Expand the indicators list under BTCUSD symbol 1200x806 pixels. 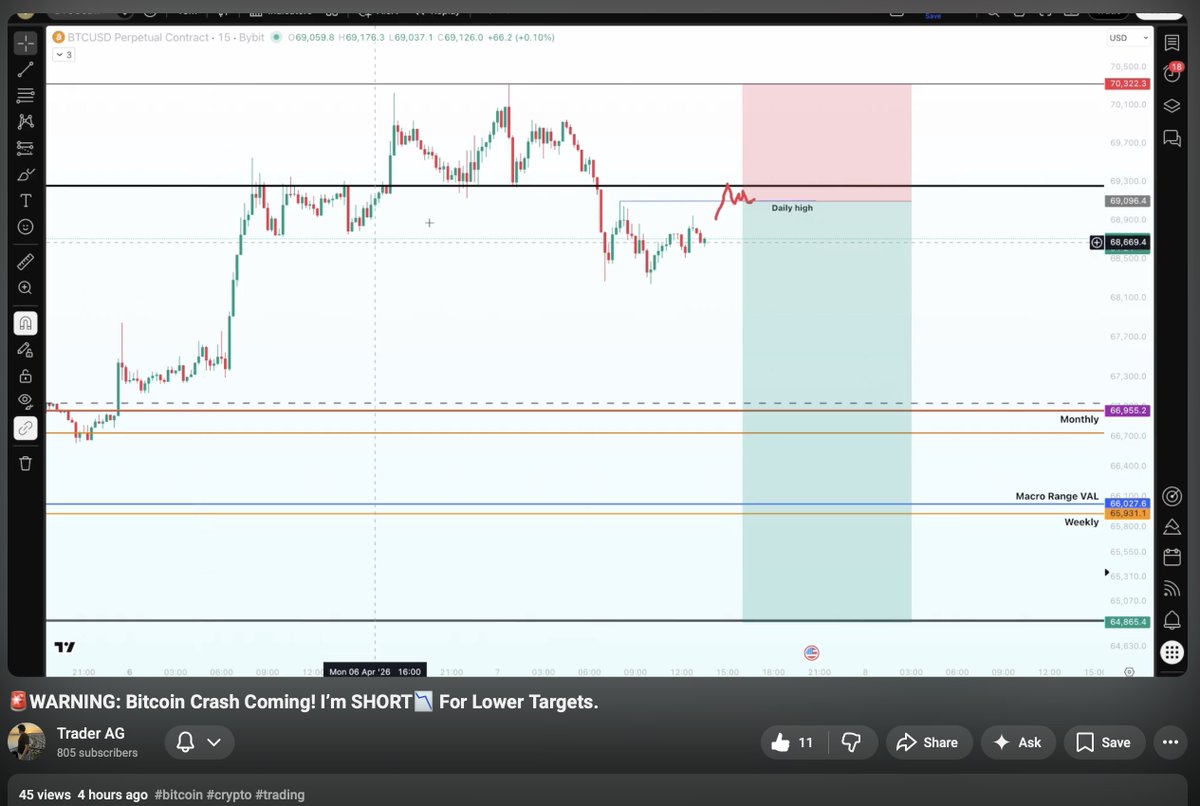coord(63,54)
